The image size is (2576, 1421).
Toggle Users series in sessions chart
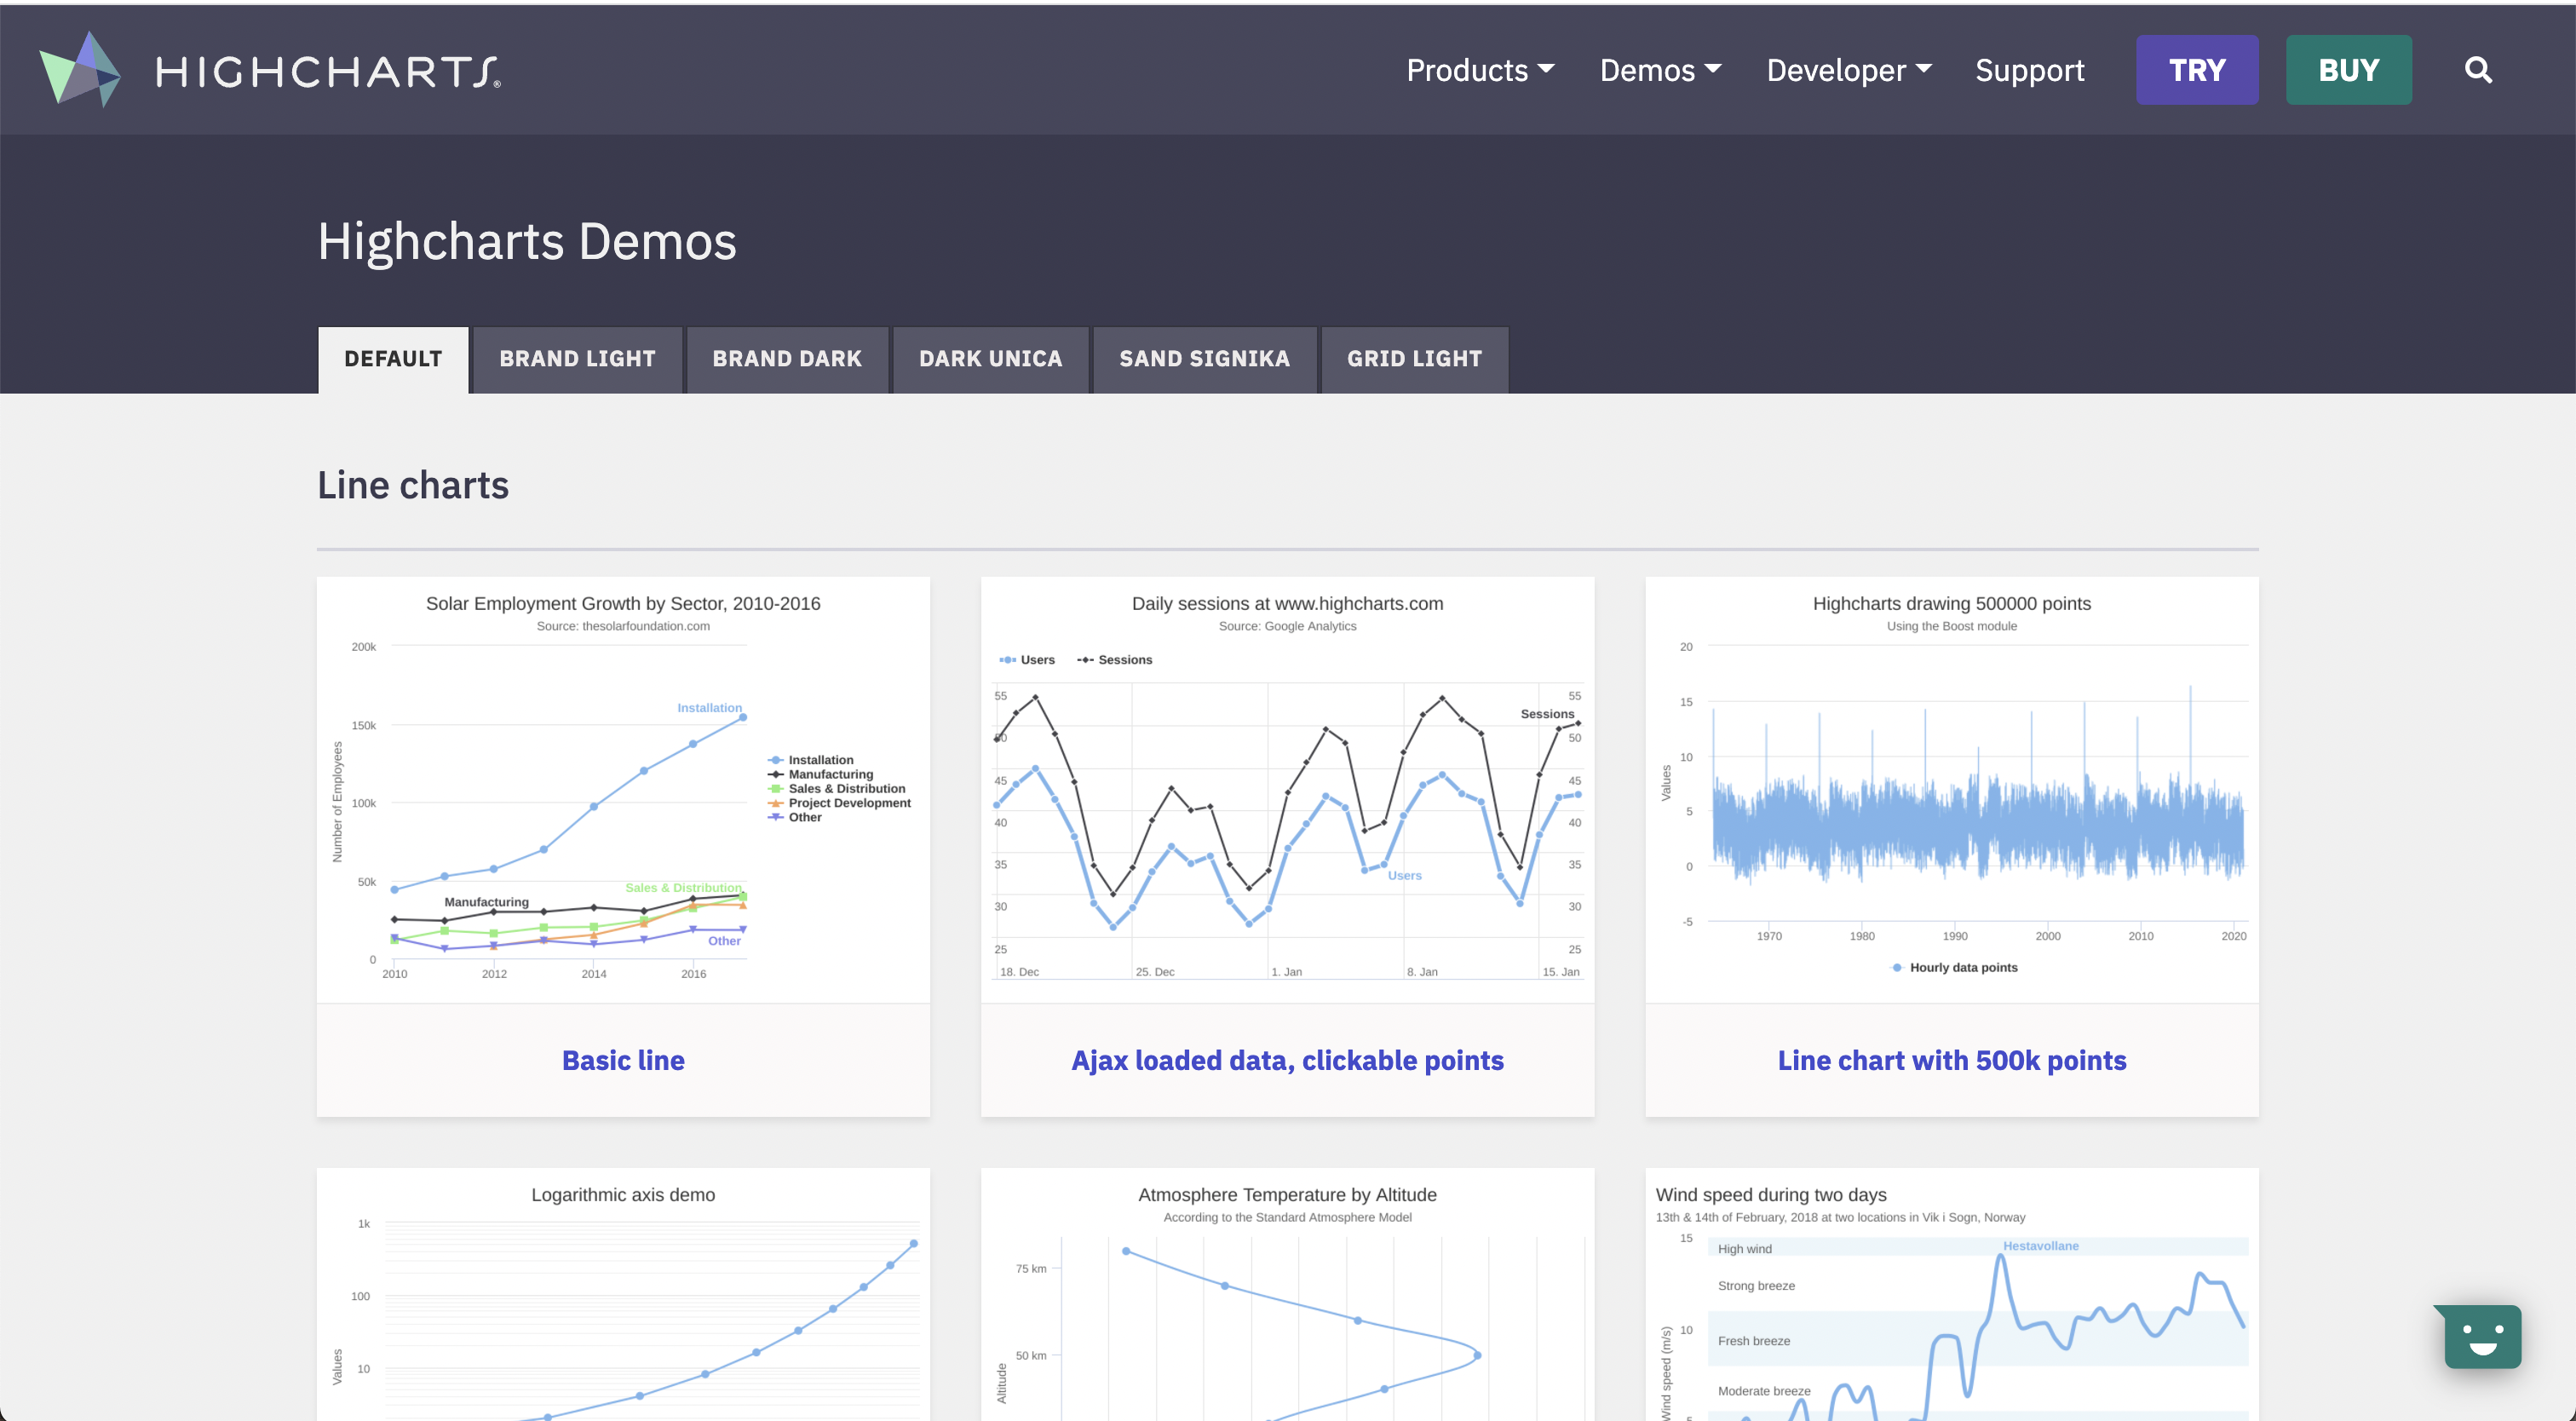1027,660
